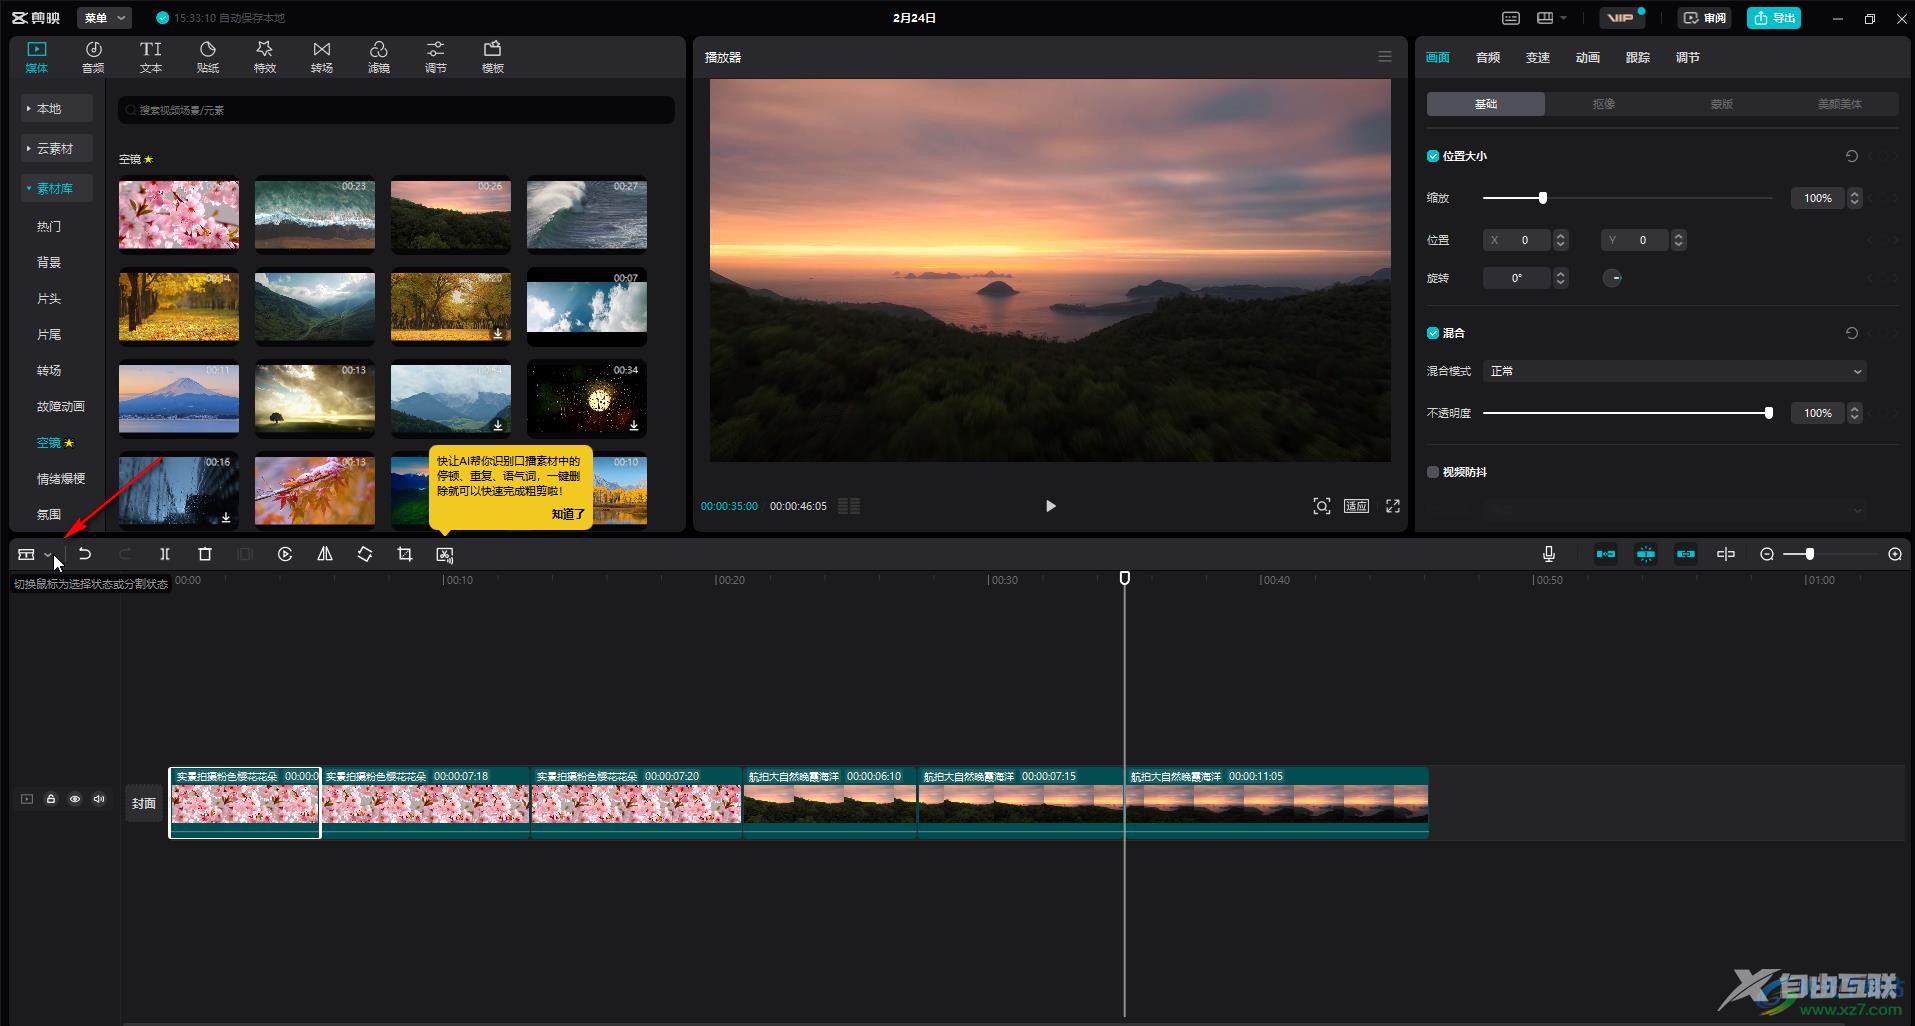Toggle the linkage icon in timeline toolbar
The image size is (1915, 1026).
click(1686, 554)
